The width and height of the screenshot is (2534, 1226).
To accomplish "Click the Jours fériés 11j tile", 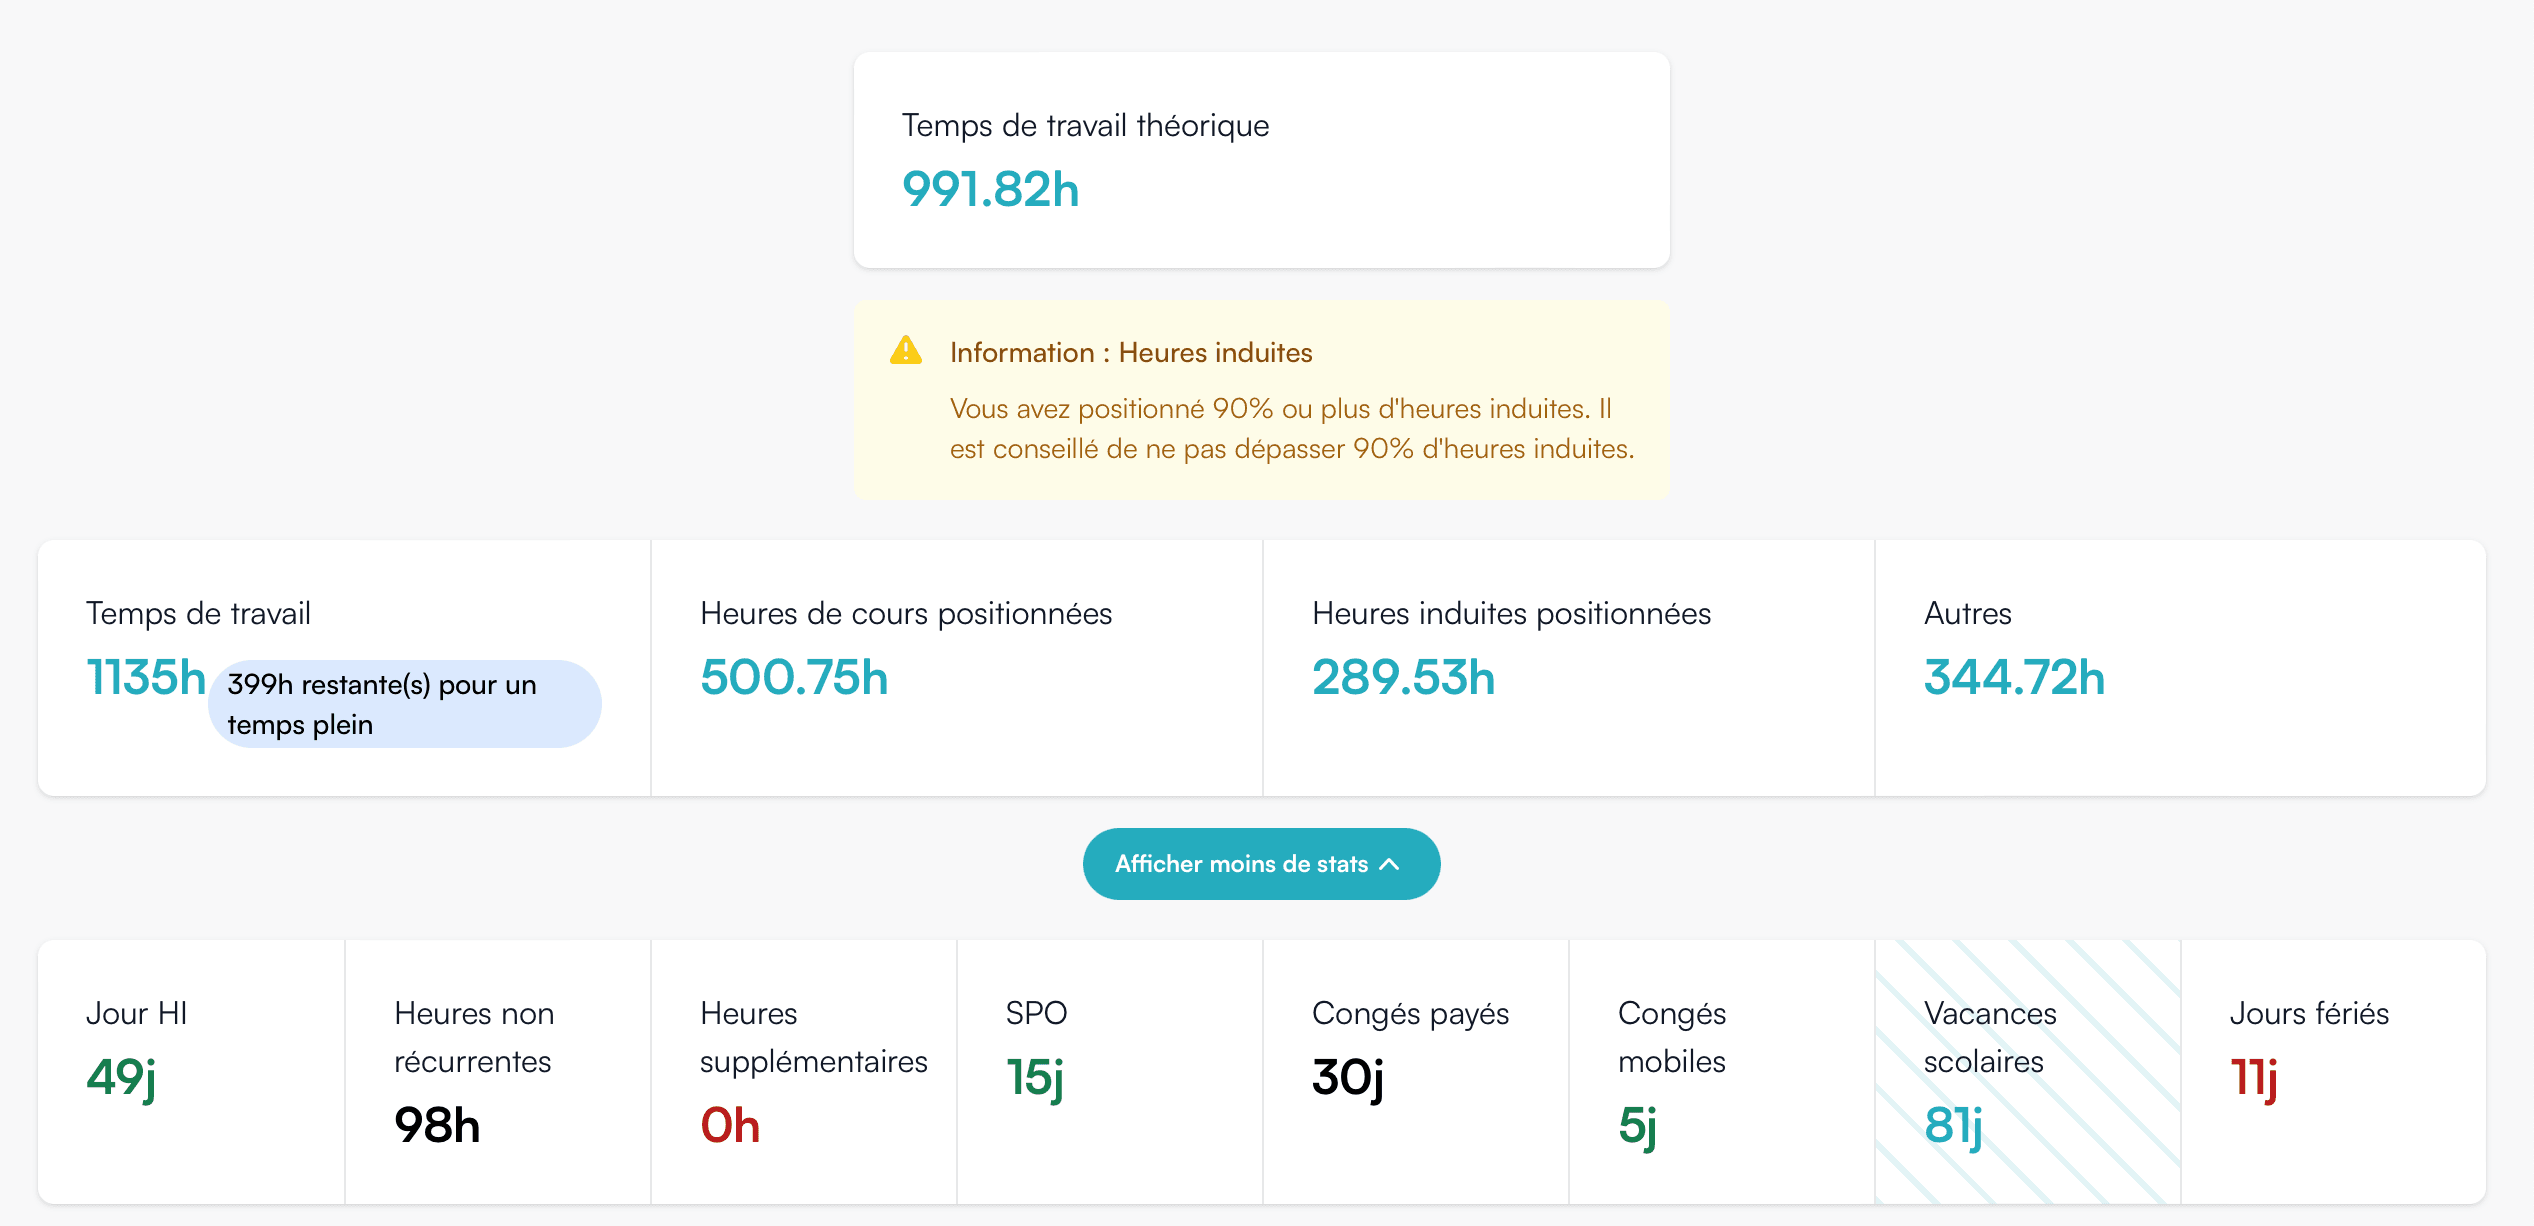I will point(2334,1071).
